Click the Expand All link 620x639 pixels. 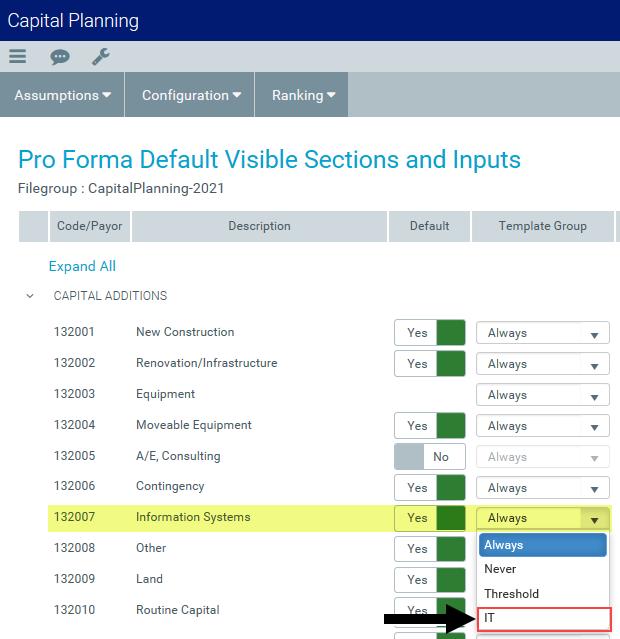[82, 266]
